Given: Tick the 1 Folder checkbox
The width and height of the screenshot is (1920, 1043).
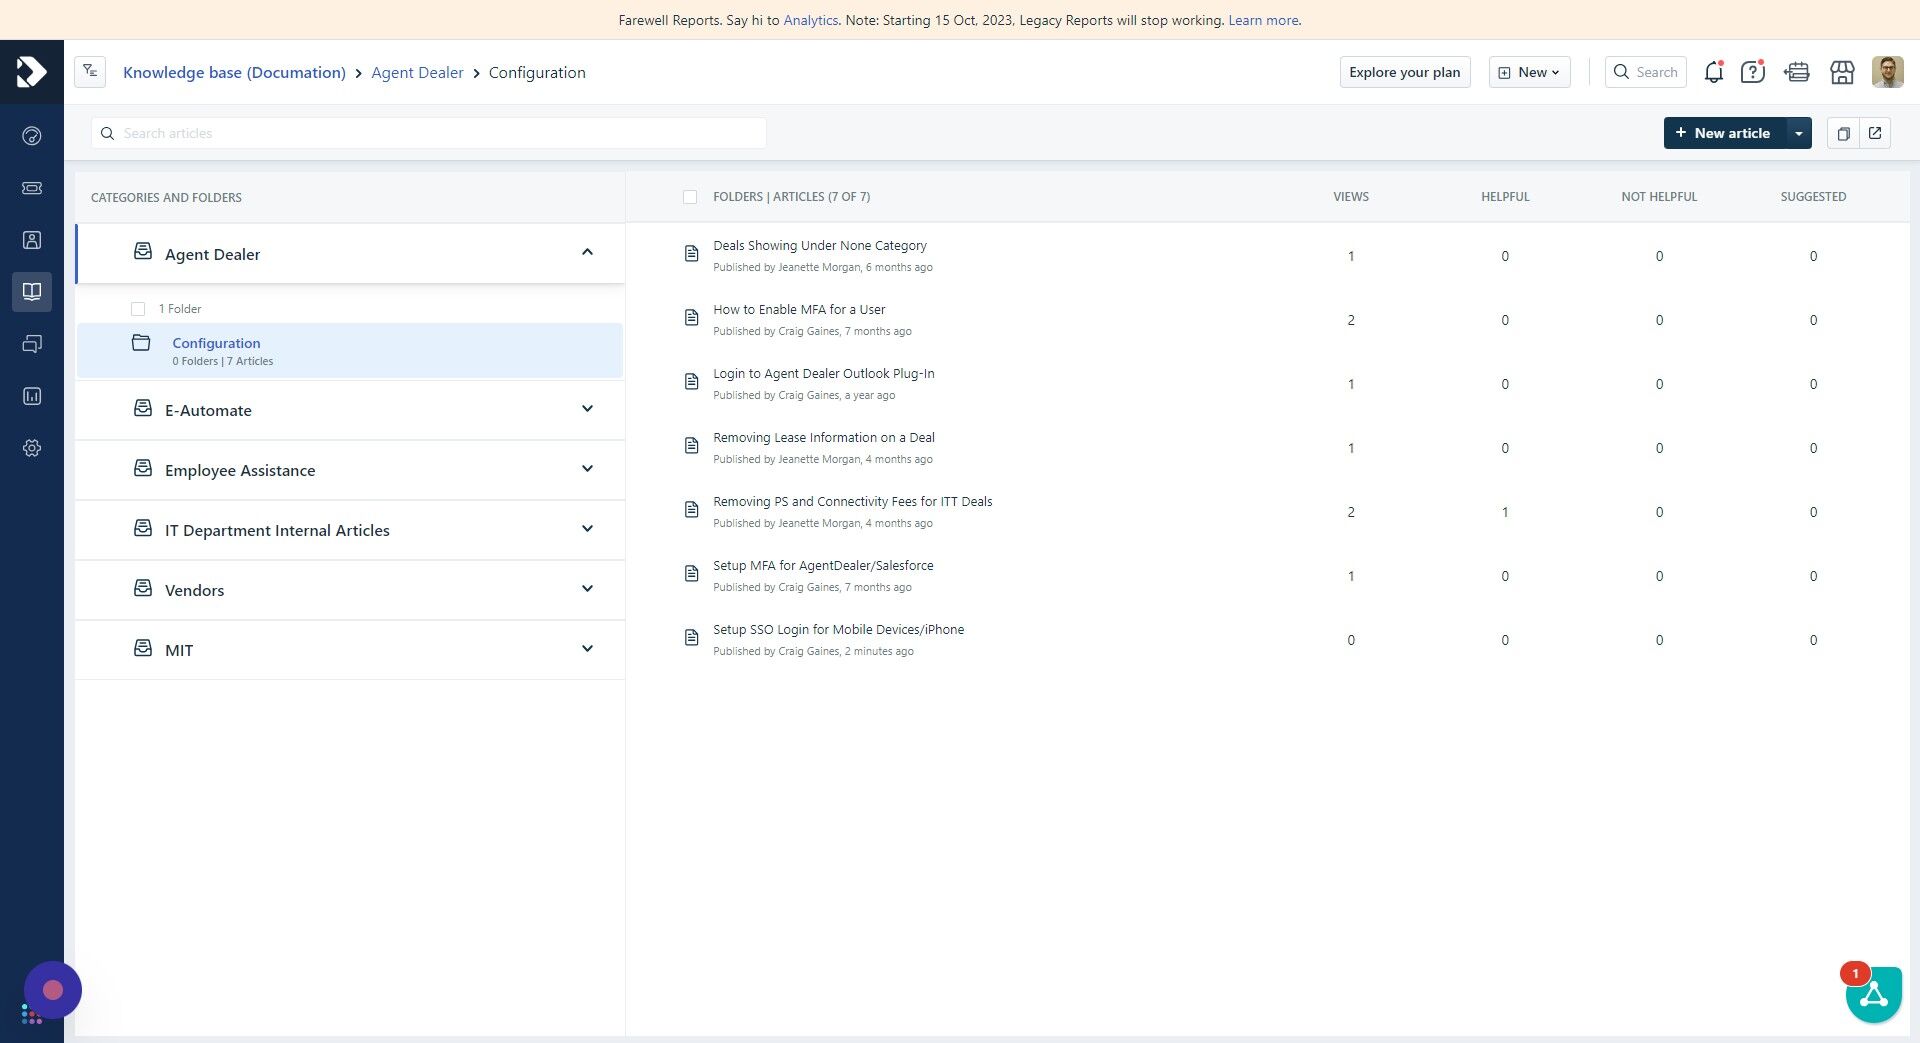Looking at the screenshot, I should 138,309.
